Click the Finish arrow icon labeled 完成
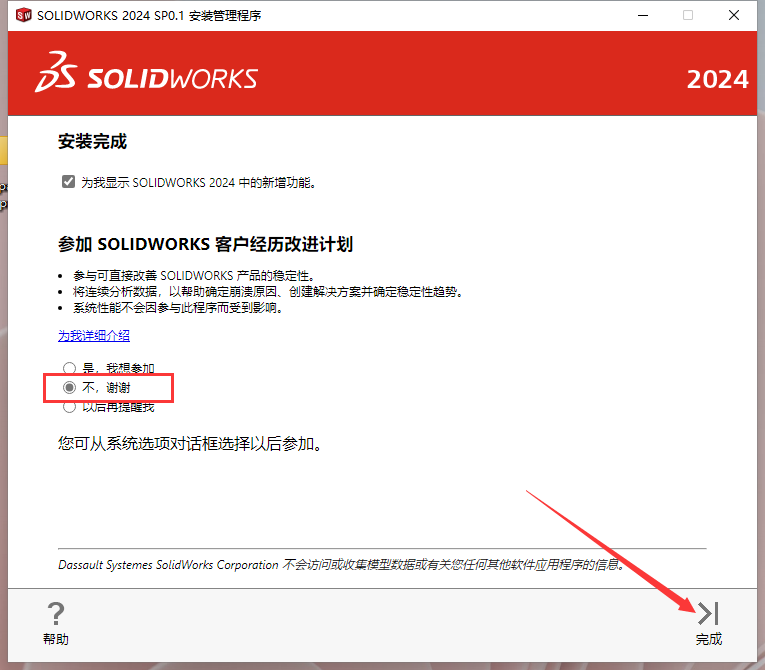 click(x=708, y=614)
